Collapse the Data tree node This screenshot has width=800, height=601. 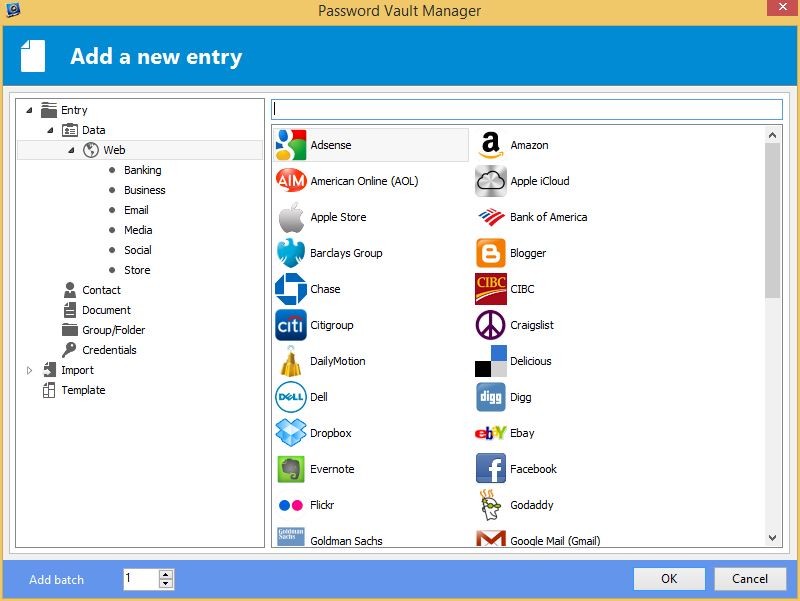(x=50, y=130)
